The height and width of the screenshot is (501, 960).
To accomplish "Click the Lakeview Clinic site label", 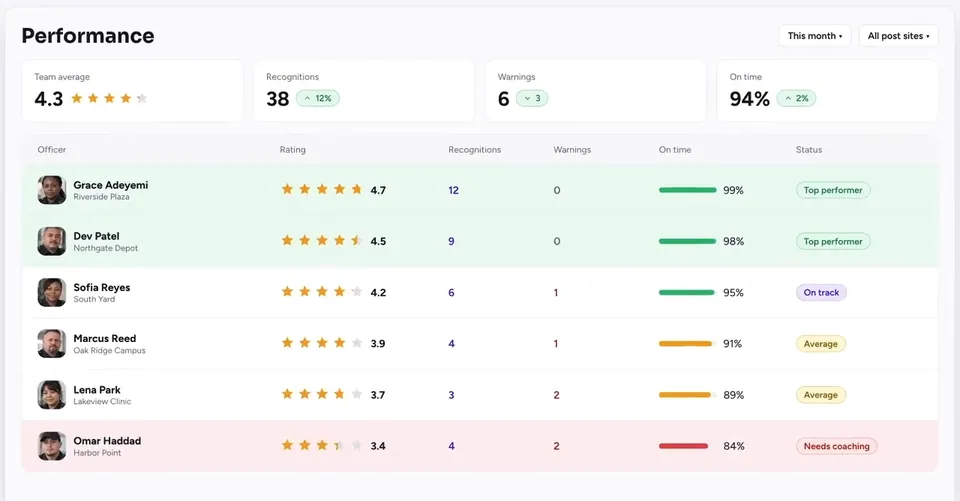I will coord(102,401).
